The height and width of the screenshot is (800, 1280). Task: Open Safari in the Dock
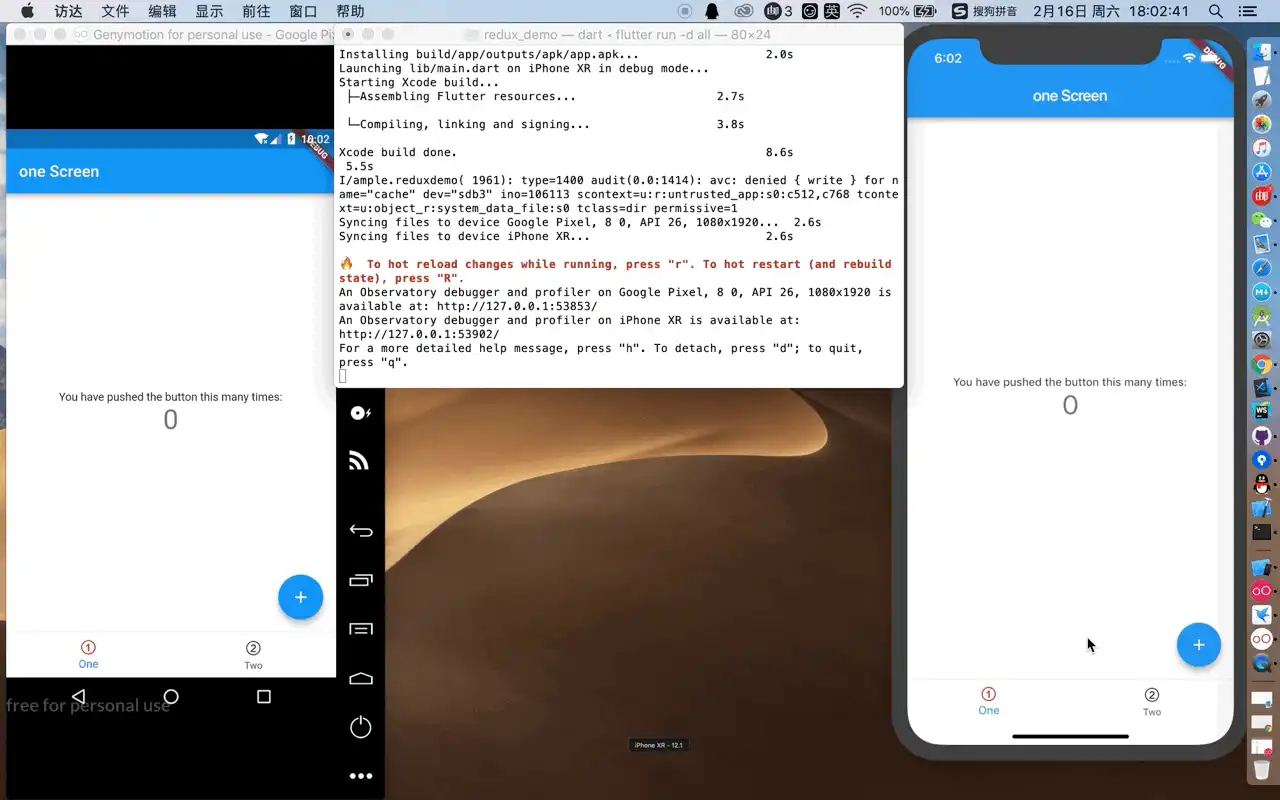point(1262,268)
